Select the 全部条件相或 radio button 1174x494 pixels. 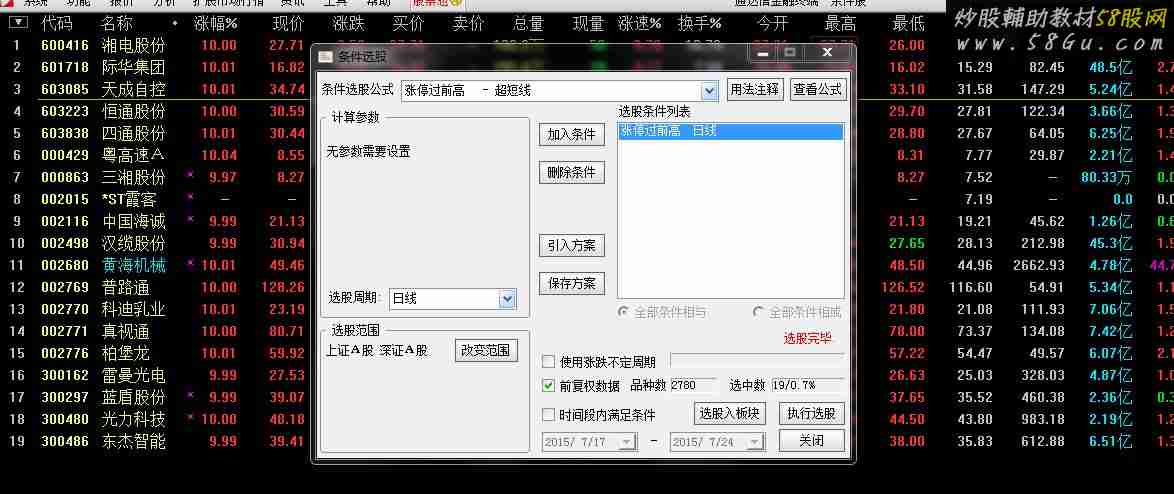tap(758, 312)
